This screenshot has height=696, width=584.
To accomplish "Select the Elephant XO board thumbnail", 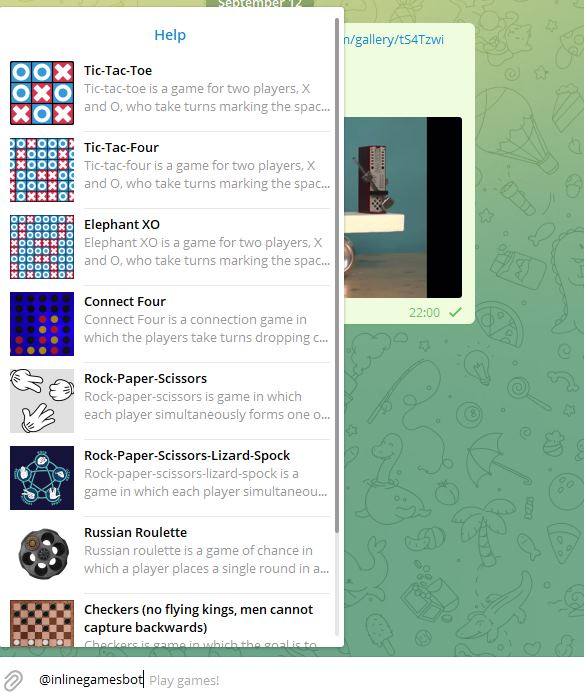I will pos(42,247).
